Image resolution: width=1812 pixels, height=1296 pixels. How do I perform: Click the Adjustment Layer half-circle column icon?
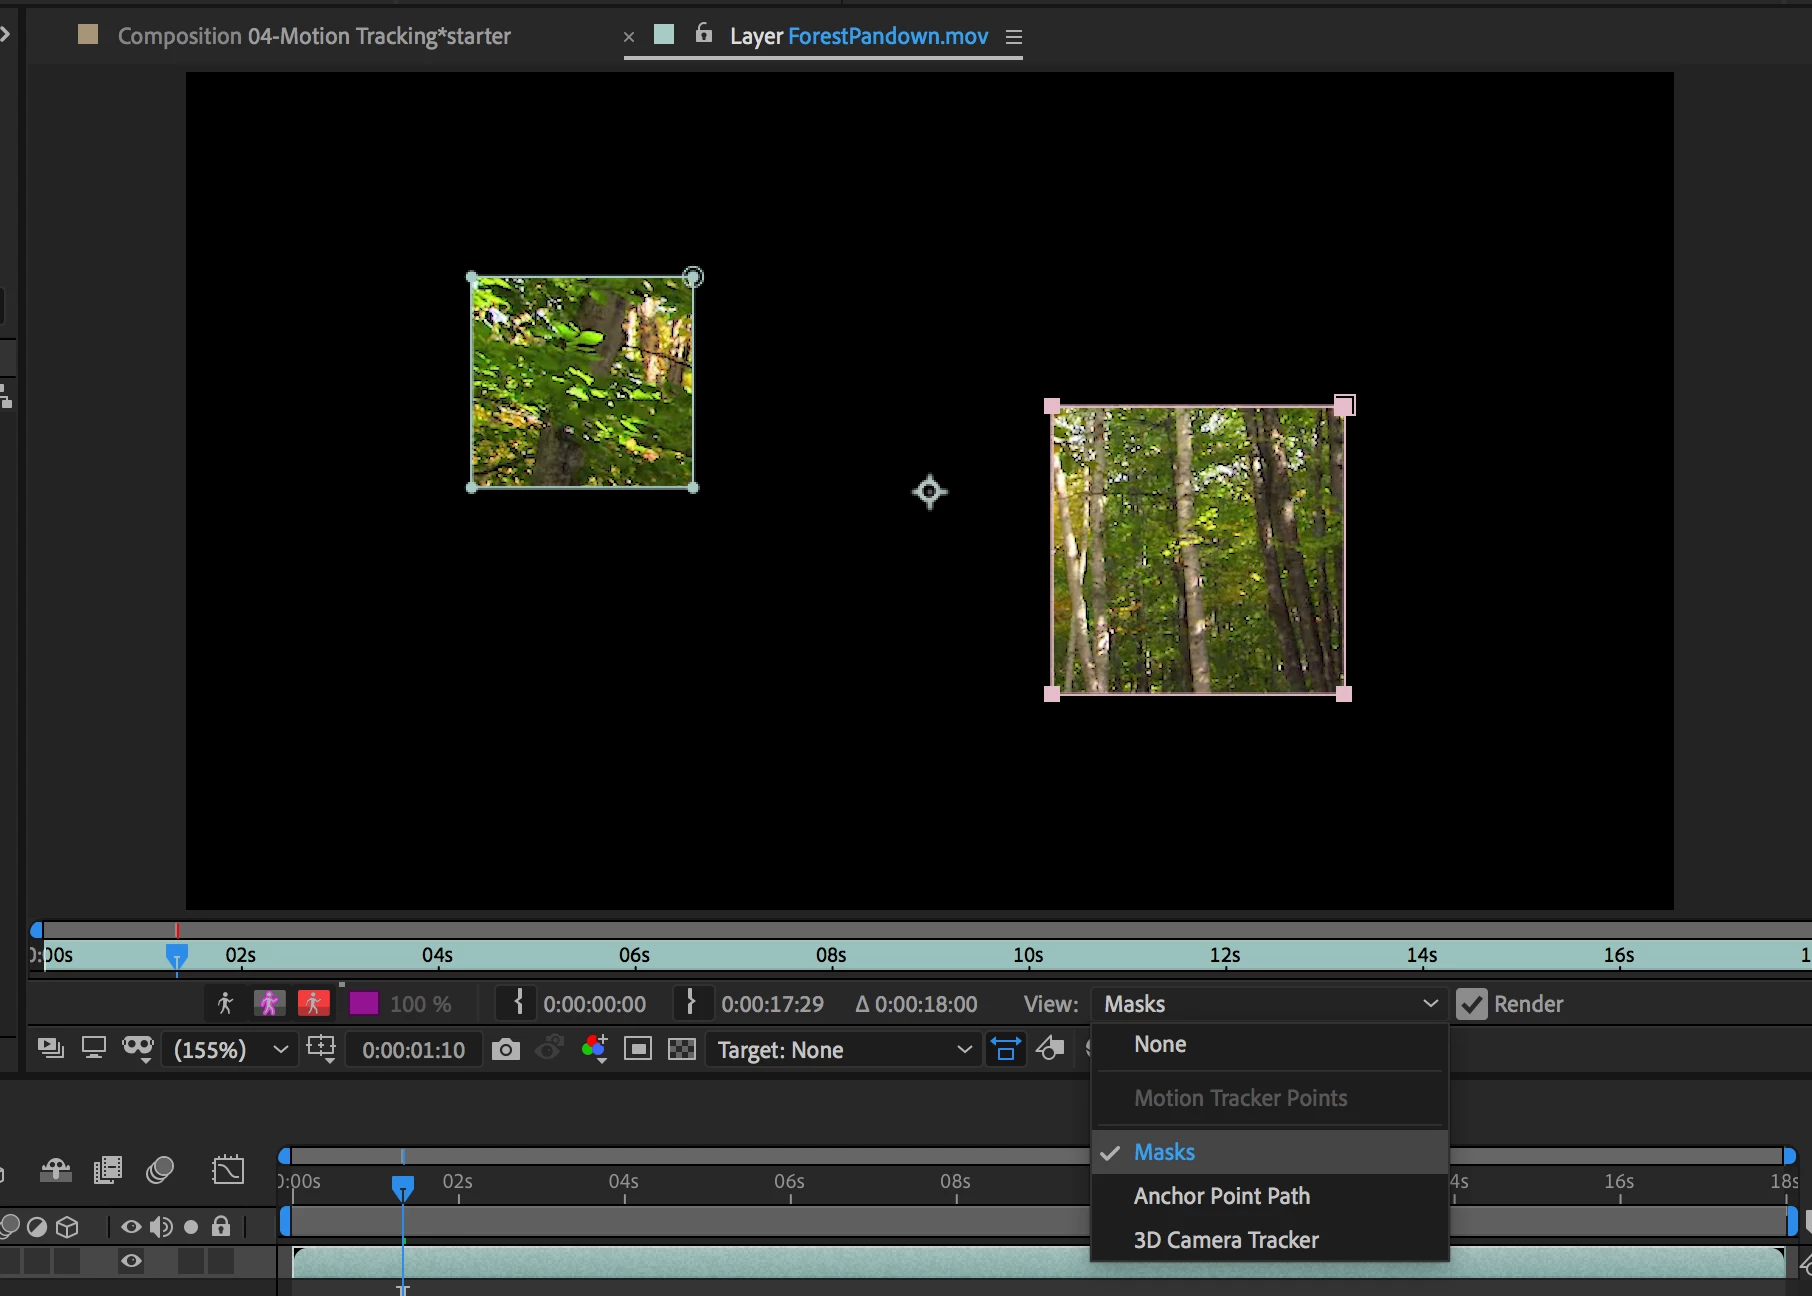[37, 1227]
